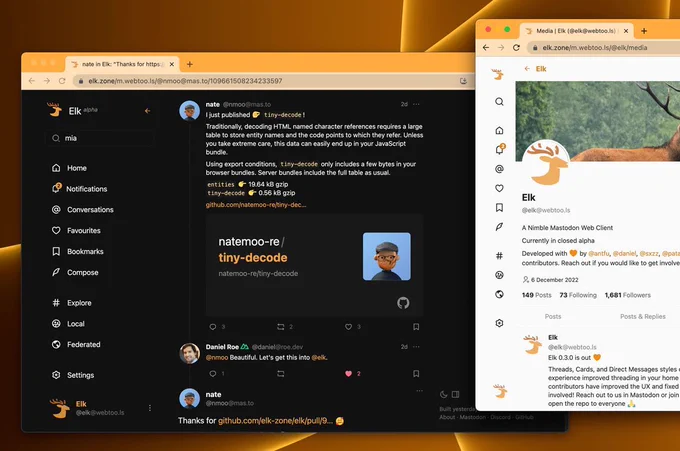Open the account options menu beside Elk @elk@webtoo.ls
This screenshot has width=680, height=451.
(150, 408)
